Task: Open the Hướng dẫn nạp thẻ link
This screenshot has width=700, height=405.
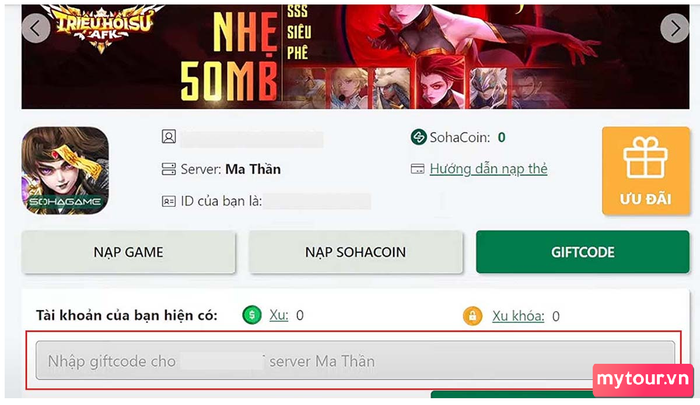Action: pyautogui.click(x=488, y=169)
